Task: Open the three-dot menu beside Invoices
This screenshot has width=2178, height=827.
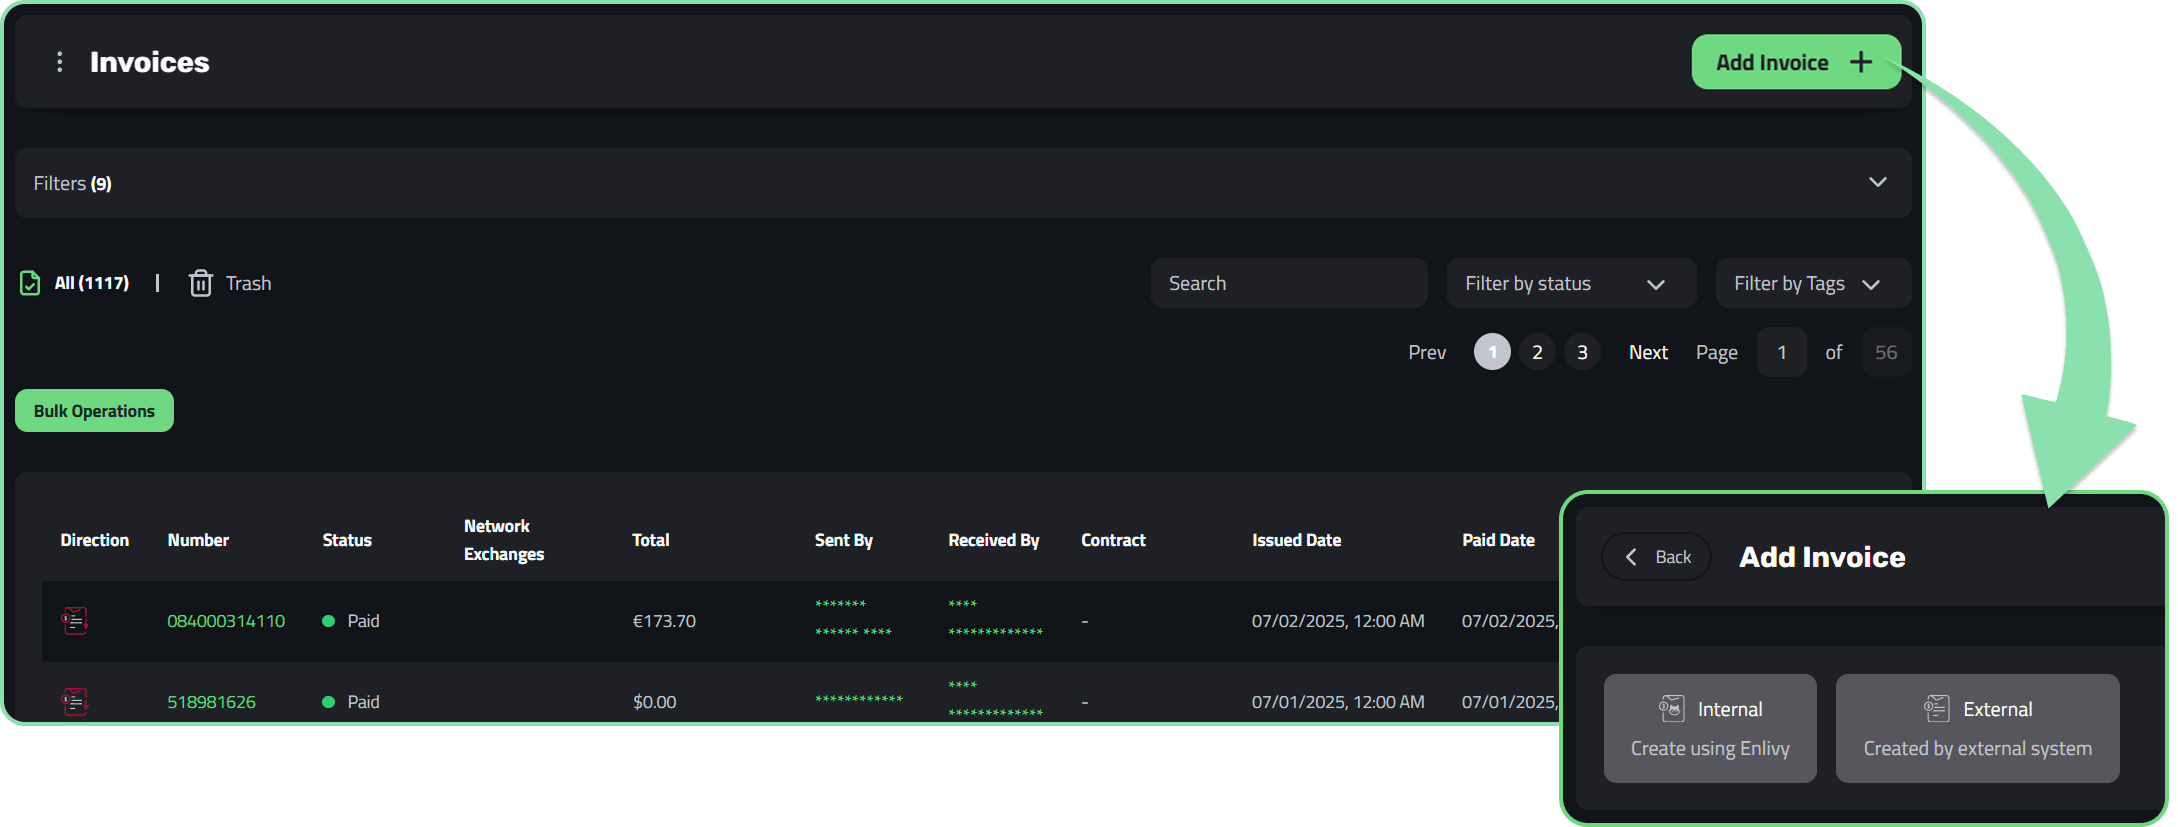Action: (60, 62)
